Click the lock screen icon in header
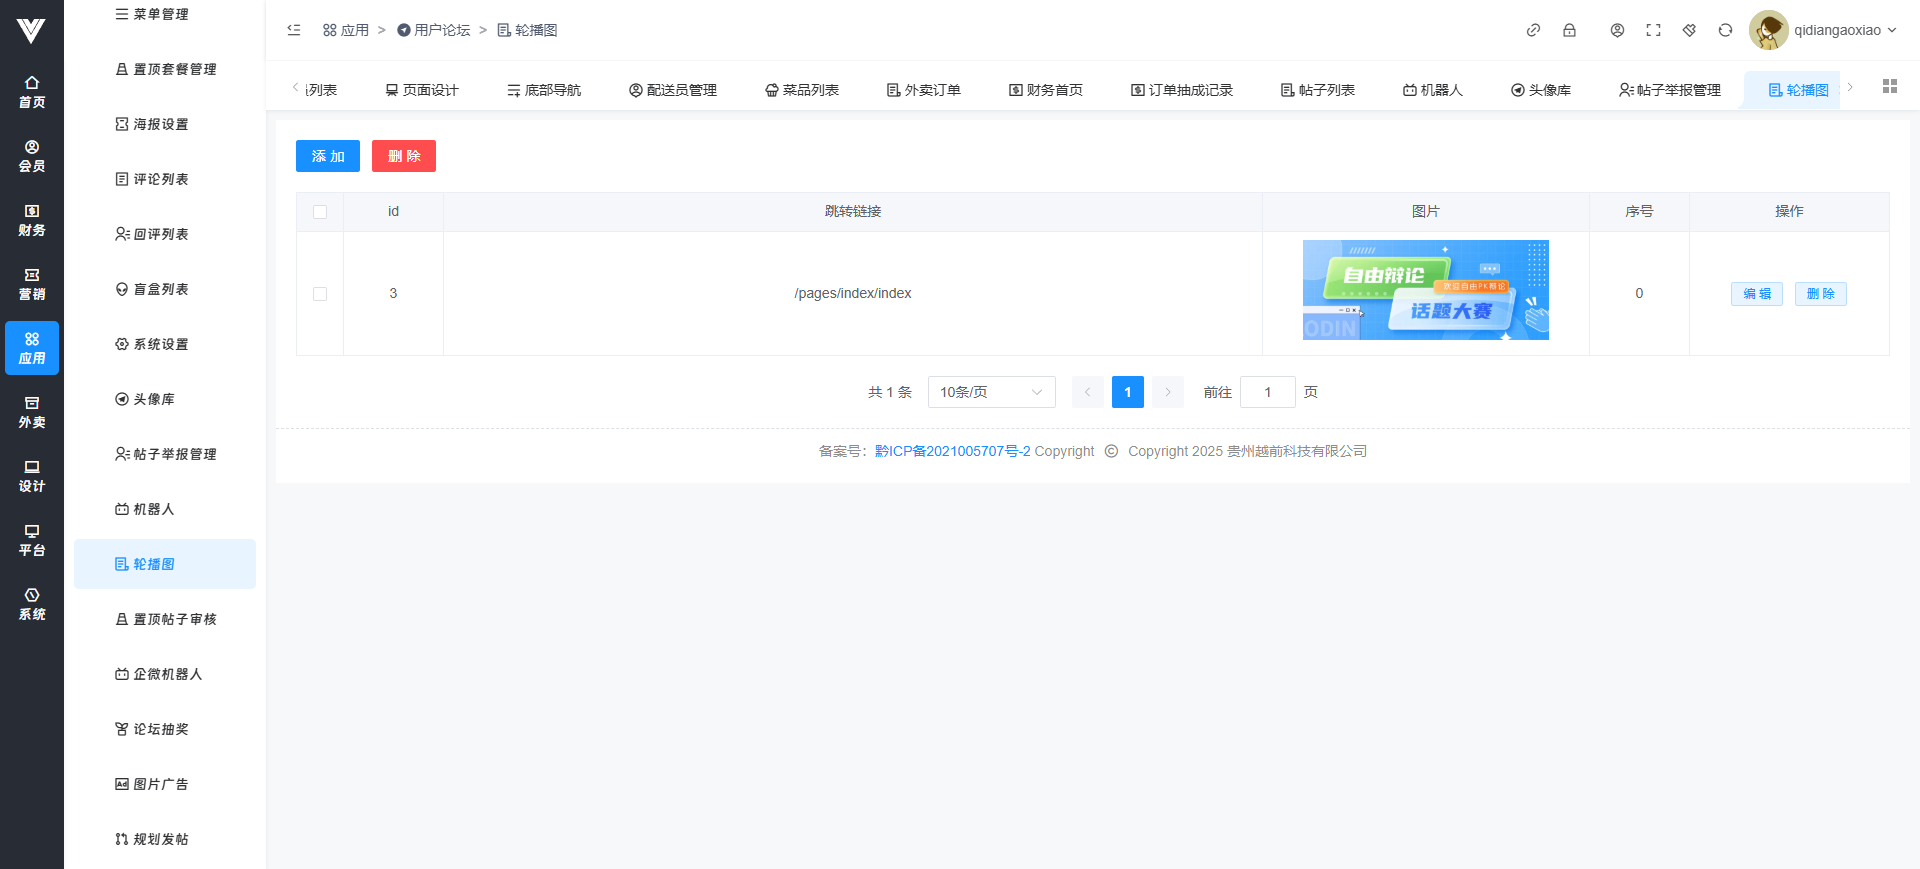 pyautogui.click(x=1569, y=30)
